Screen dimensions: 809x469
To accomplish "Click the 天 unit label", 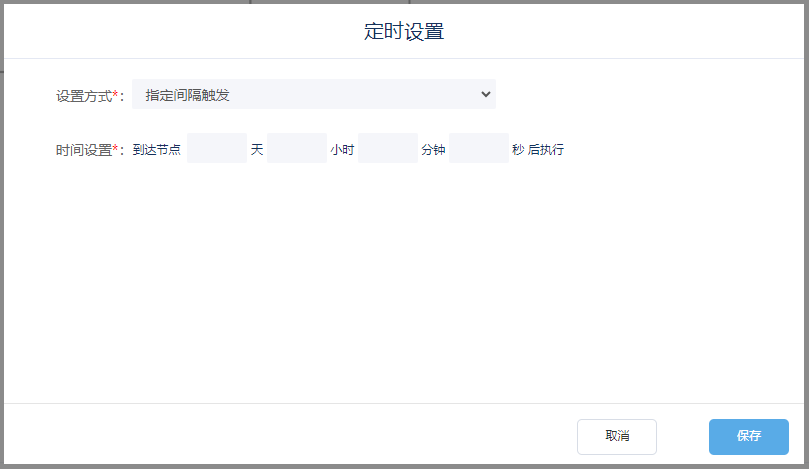I will coord(257,150).
